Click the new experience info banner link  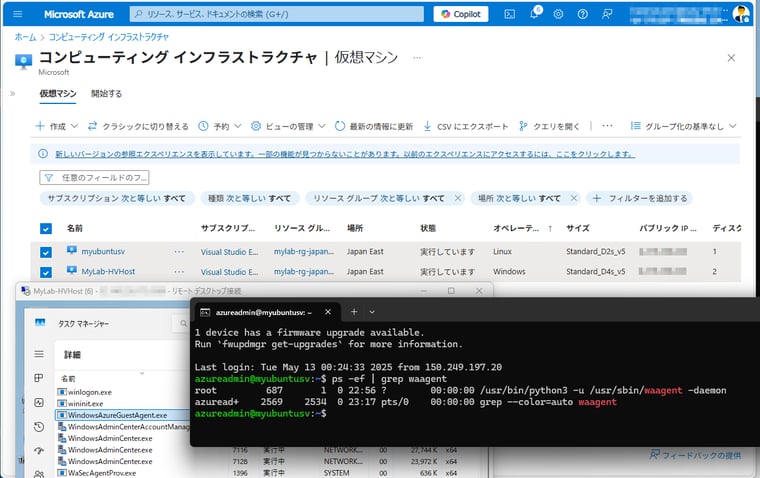345,154
